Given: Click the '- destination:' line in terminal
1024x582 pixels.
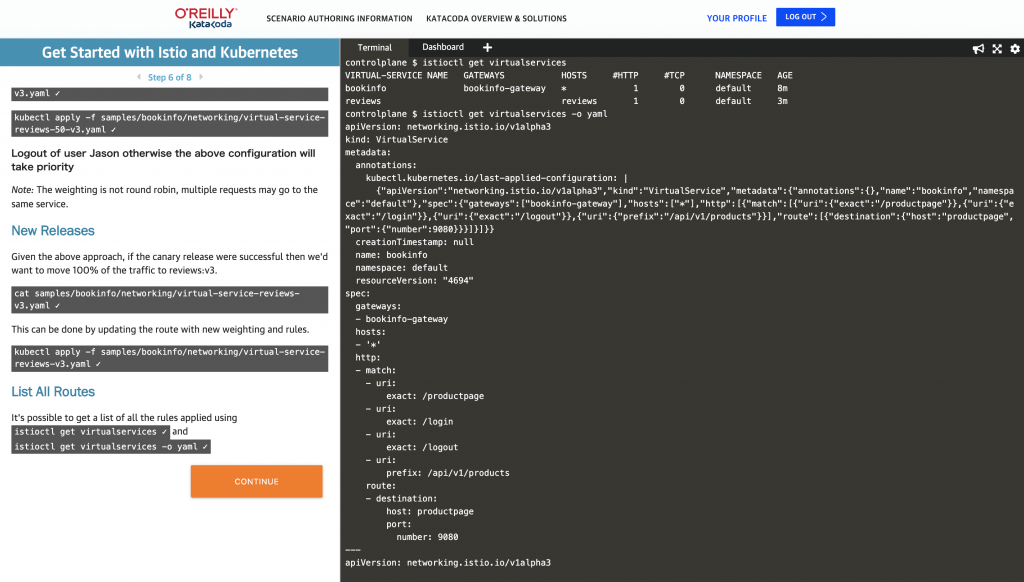Looking at the screenshot, I should (x=402, y=498).
